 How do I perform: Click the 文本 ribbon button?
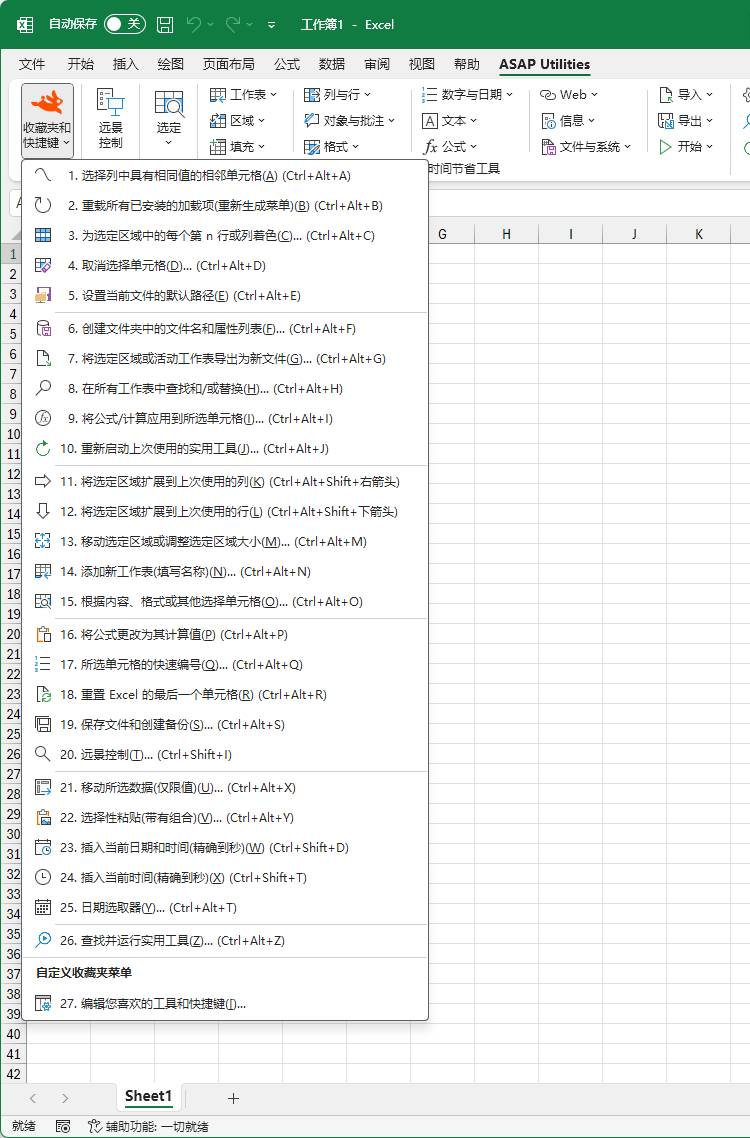coord(450,120)
